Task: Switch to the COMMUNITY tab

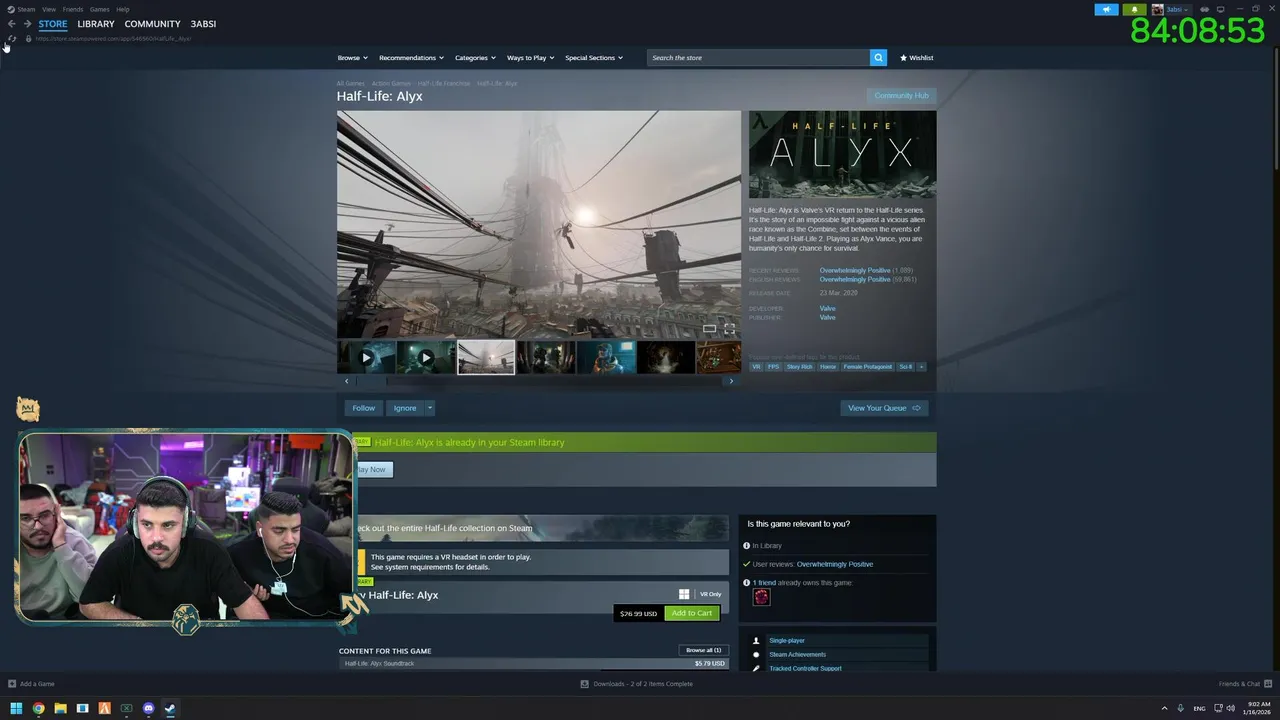Action: [x=153, y=24]
